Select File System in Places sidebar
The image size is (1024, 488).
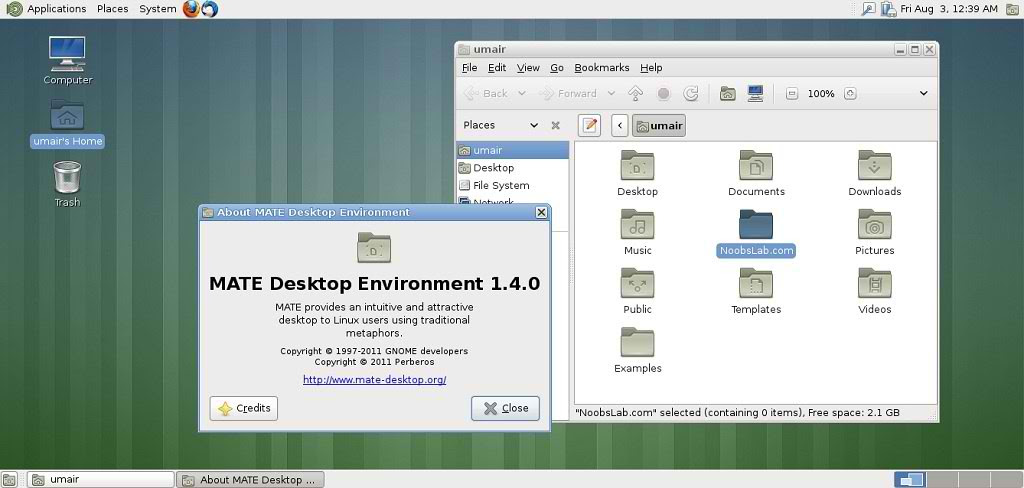tap(513, 186)
